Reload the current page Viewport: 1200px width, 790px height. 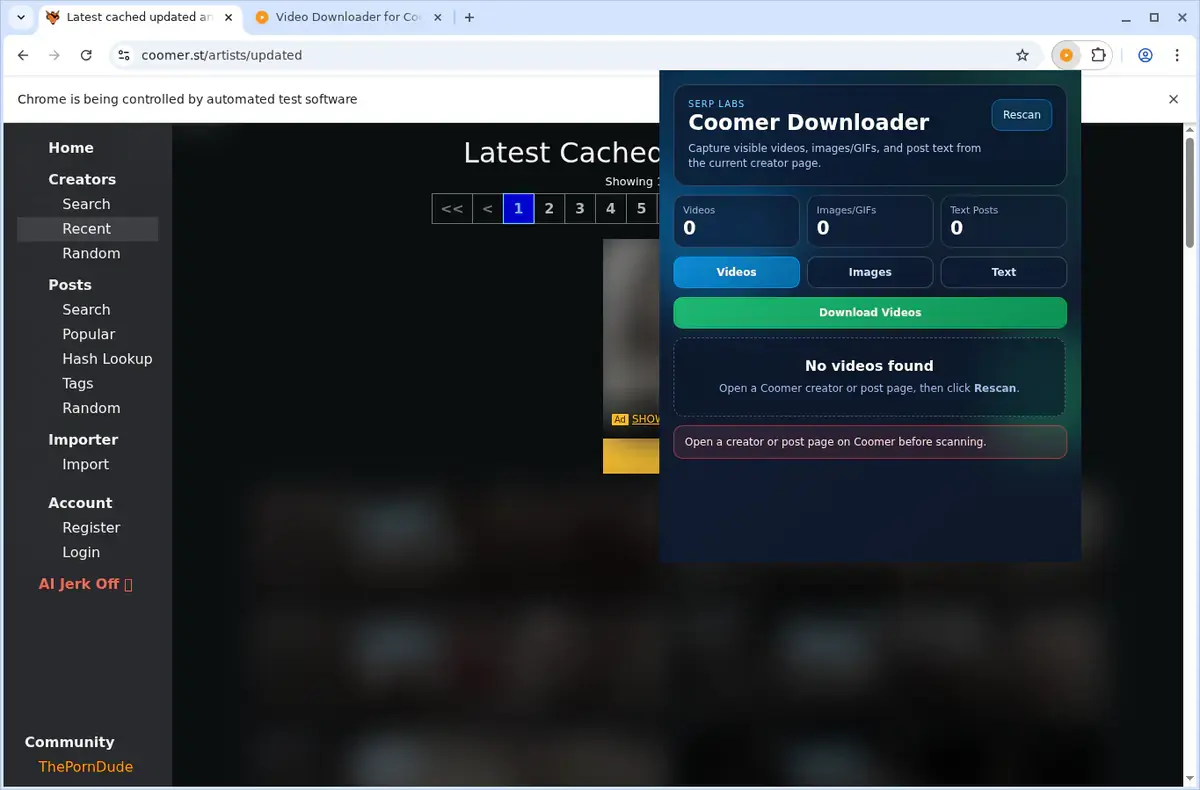click(86, 56)
